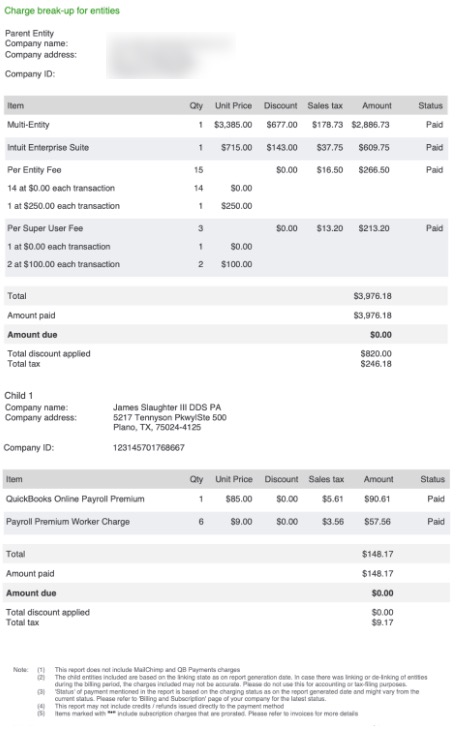The width and height of the screenshot is (457, 753).
Task: Click the Payroll Premium Worker Charge item
Action: coord(68,522)
